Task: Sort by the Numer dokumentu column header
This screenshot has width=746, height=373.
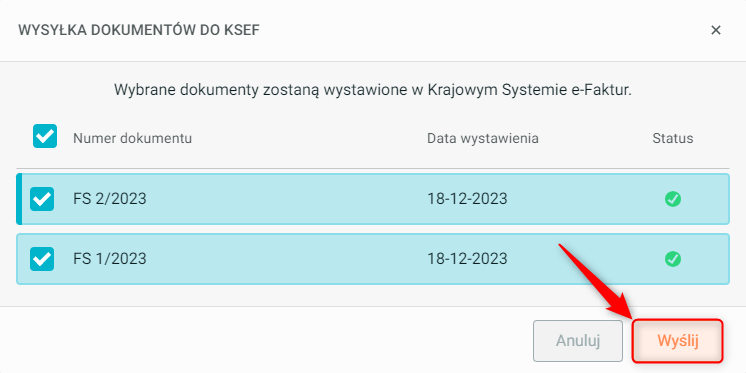Action: point(132,138)
